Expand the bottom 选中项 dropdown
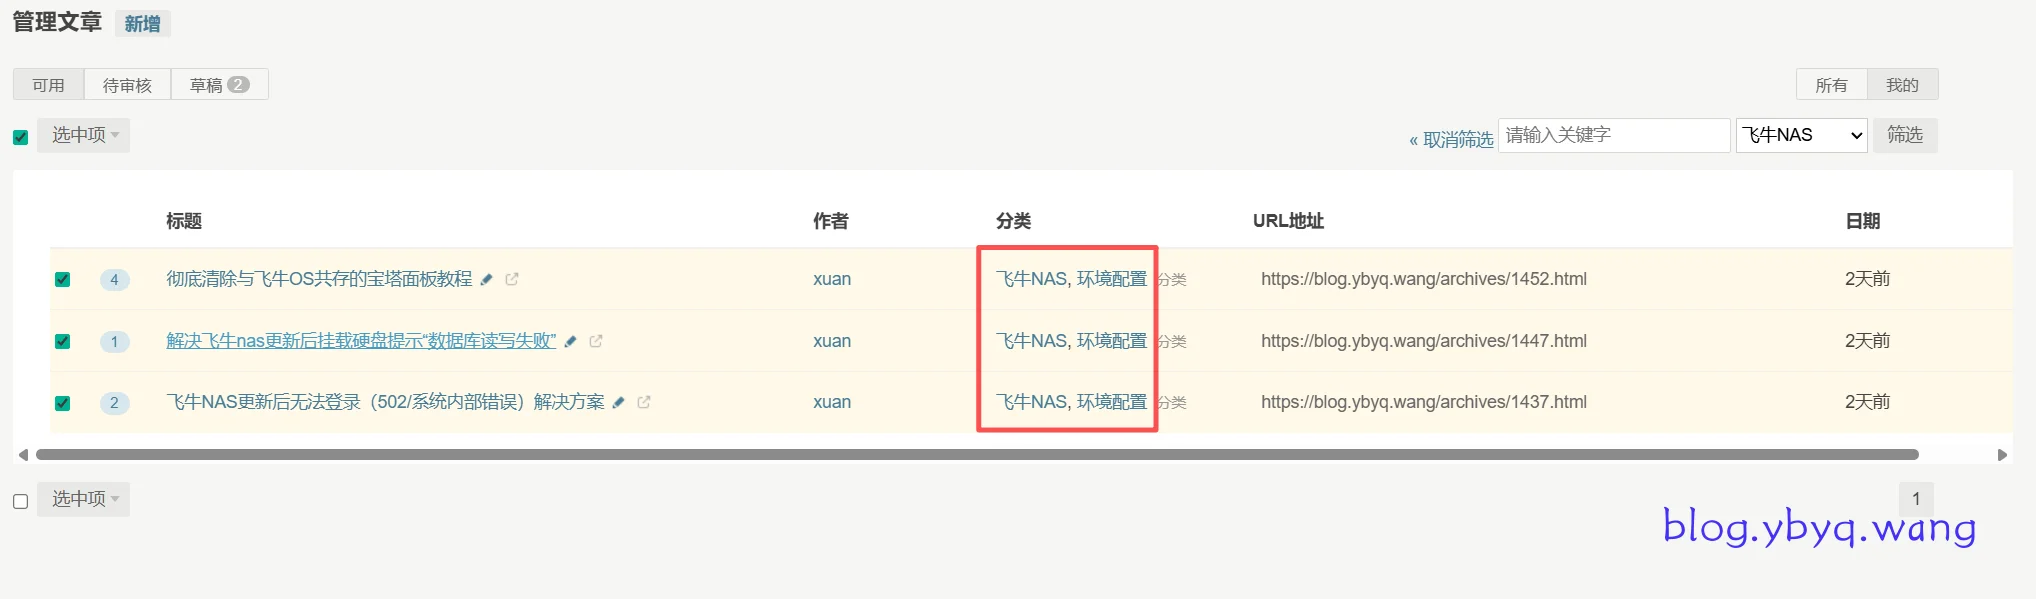 pos(84,499)
